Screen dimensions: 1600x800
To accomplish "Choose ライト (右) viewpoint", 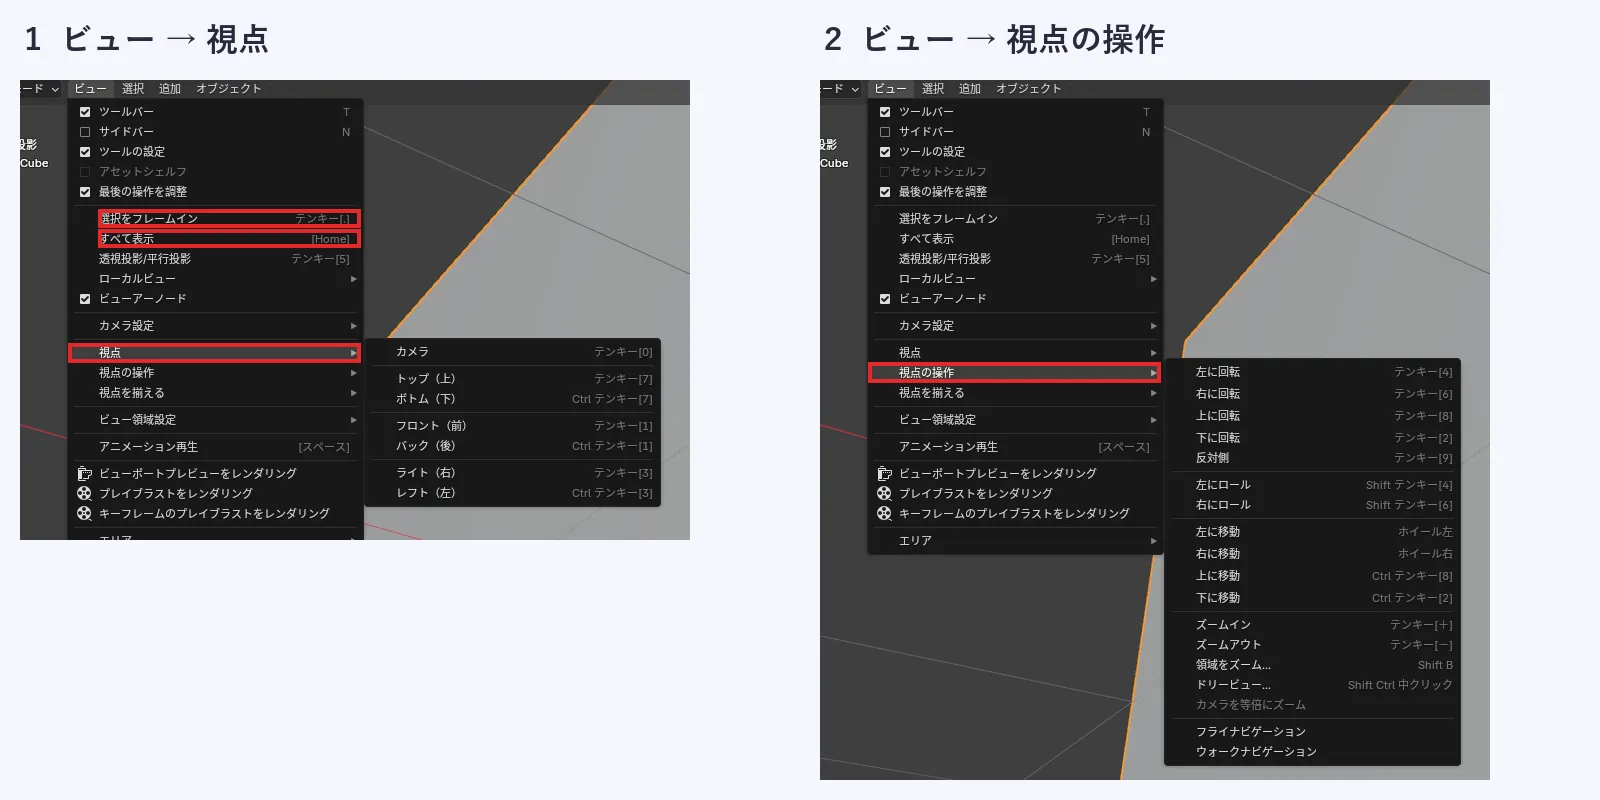I will tap(513, 473).
